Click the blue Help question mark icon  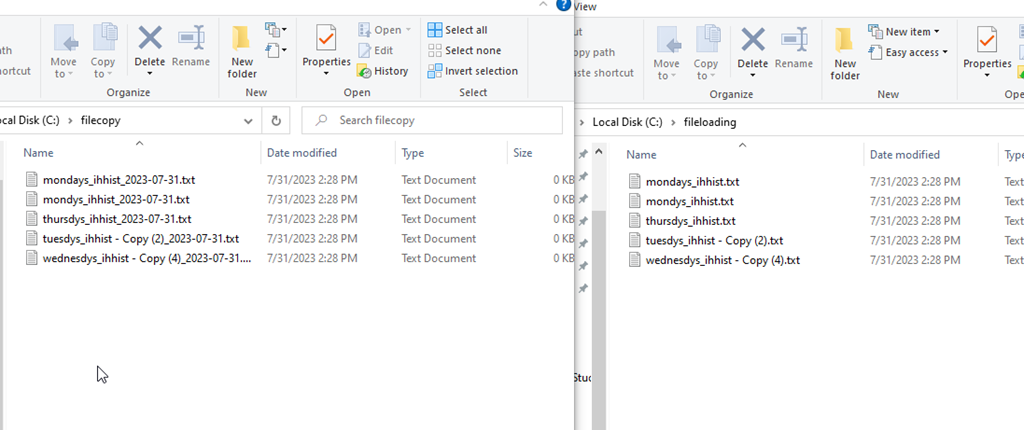564,5
